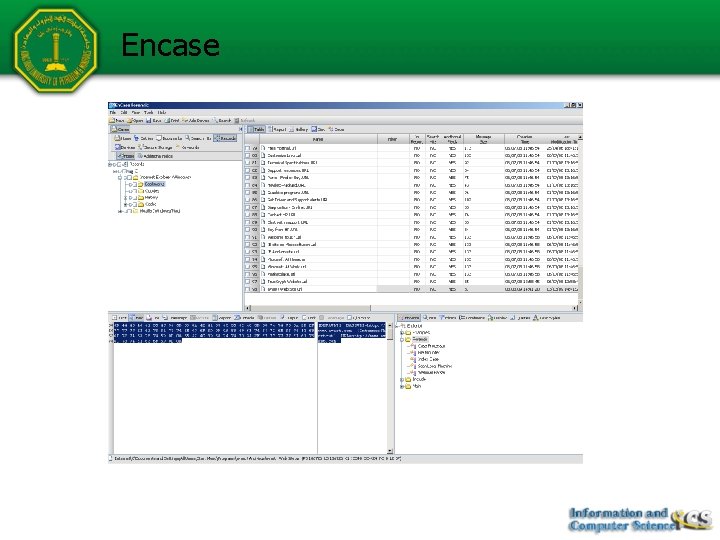Screen dimensions: 720x540
Task: Select the Records view icon
Action: [225, 138]
